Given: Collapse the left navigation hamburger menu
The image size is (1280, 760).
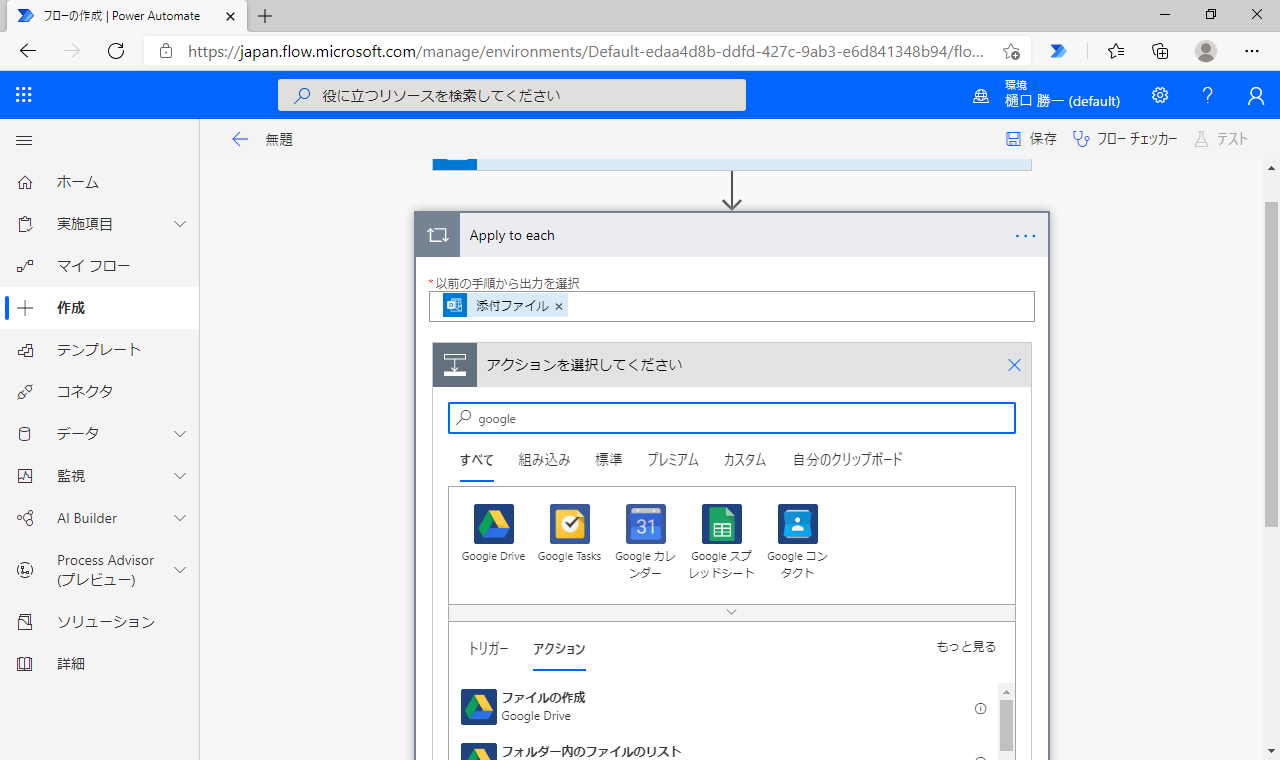Looking at the screenshot, I should (x=24, y=141).
